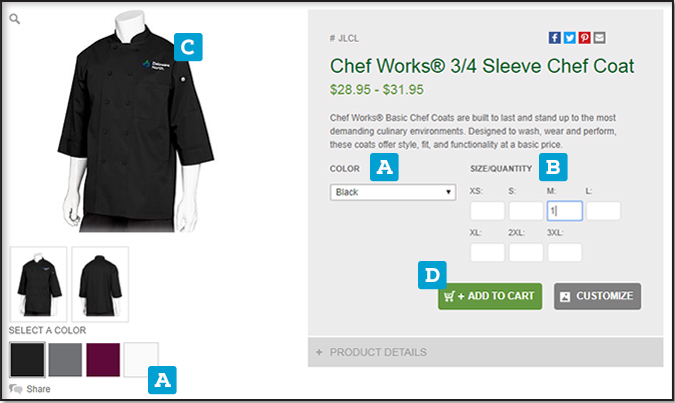Viewport: 675px width, 403px height.
Task: Select the black color swatch
Action: point(27,360)
